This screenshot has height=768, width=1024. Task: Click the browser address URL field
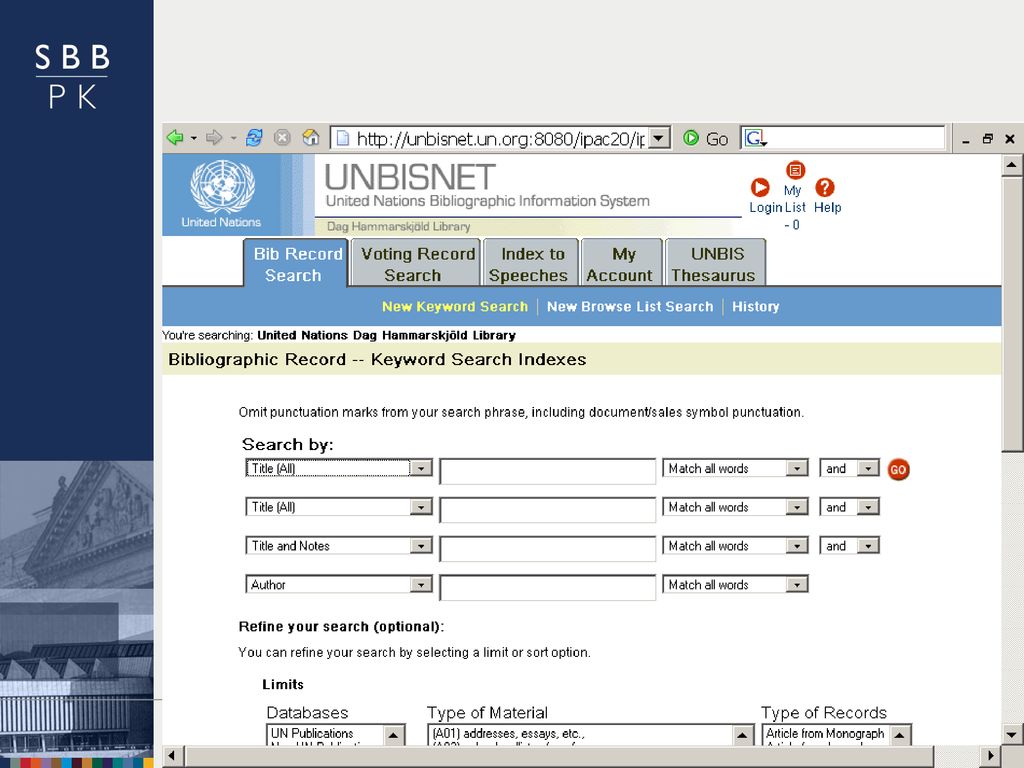(500, 138)
